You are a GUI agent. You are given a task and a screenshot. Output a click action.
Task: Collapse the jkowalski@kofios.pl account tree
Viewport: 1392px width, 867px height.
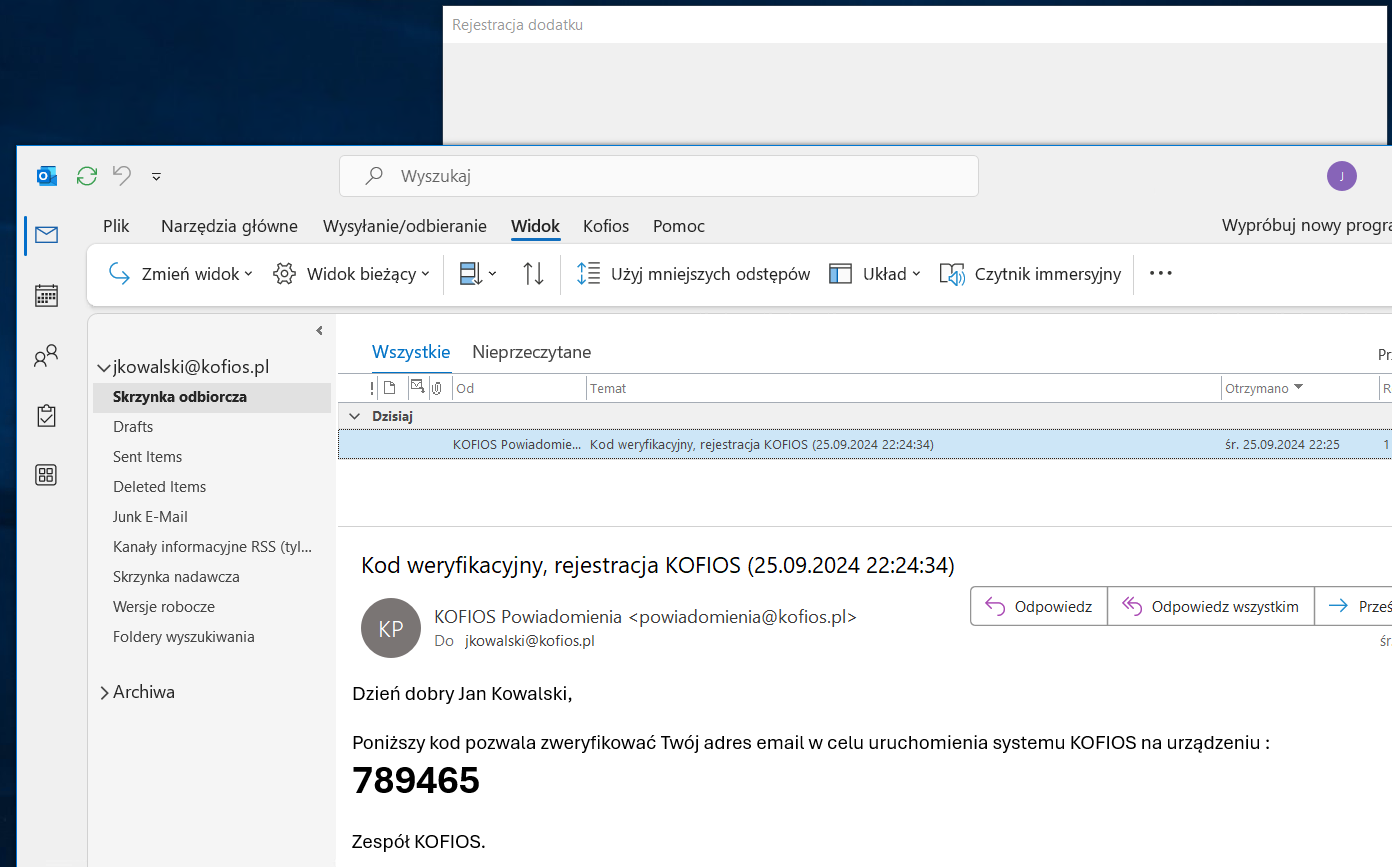[103, 368]
